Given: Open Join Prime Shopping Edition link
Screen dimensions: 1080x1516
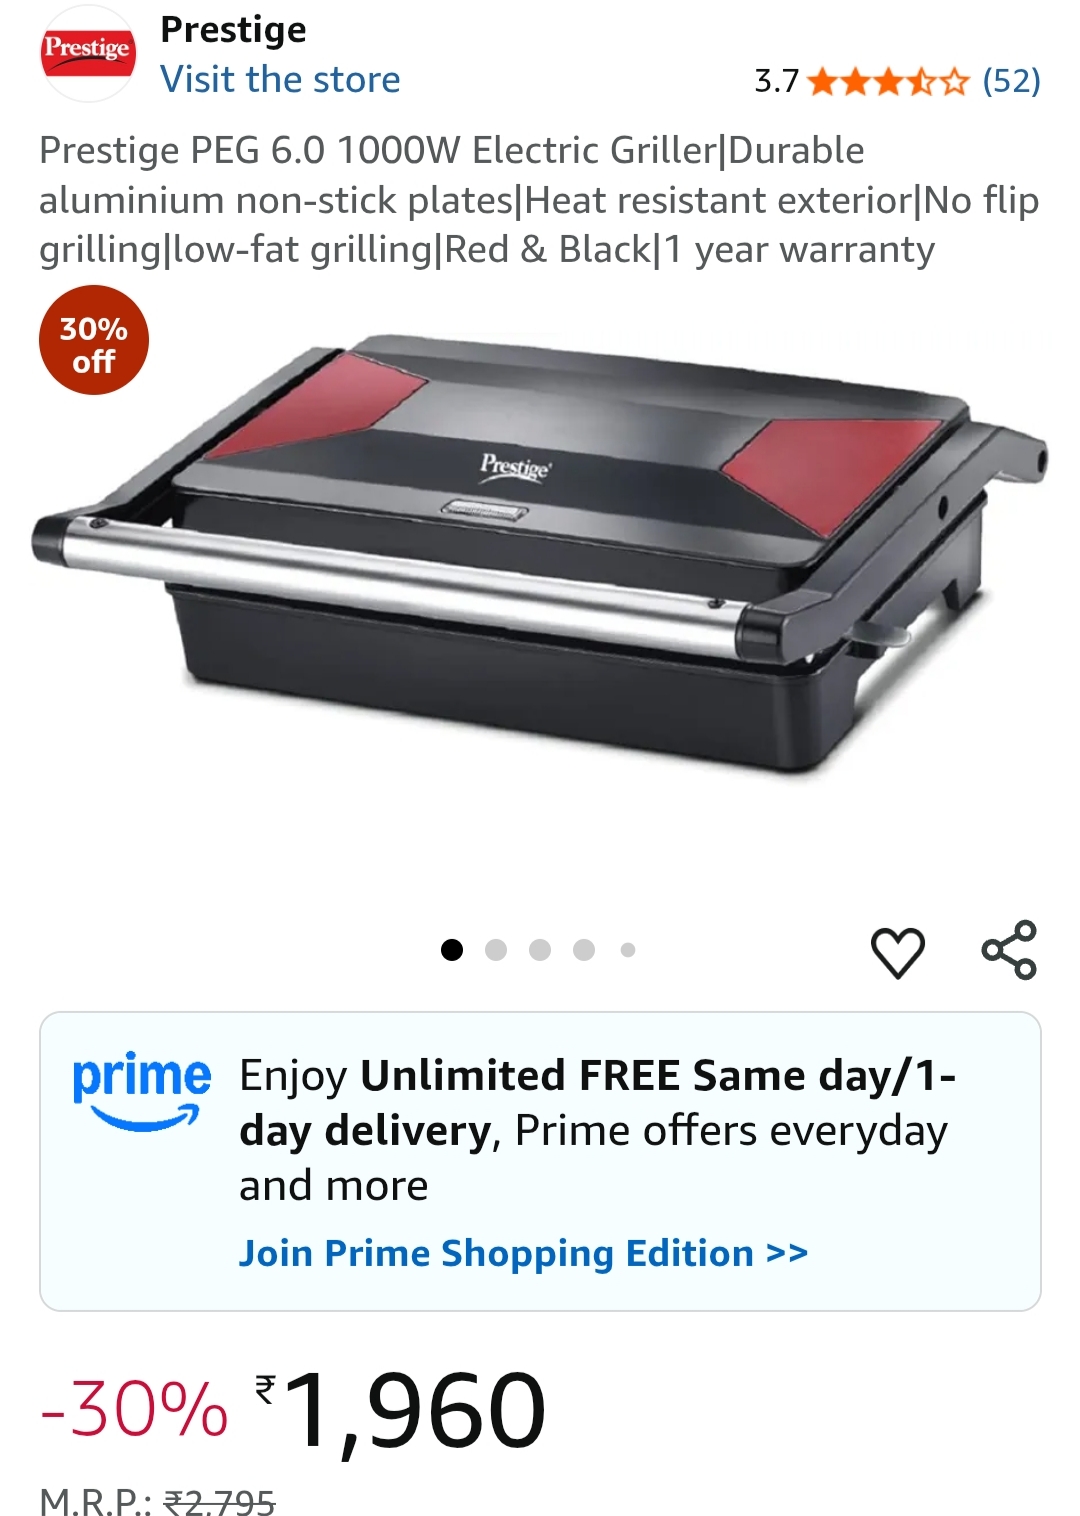Looking at the screenshot, I should pos(523,1253).
